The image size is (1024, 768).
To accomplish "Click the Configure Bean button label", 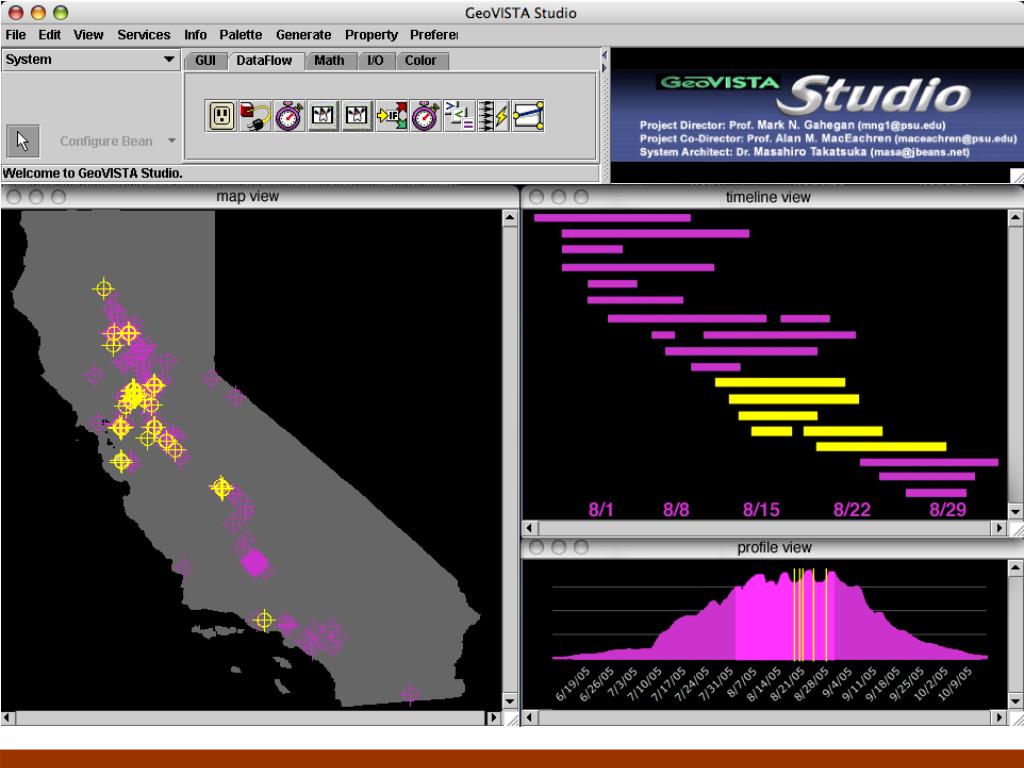I will coord(106,141).
